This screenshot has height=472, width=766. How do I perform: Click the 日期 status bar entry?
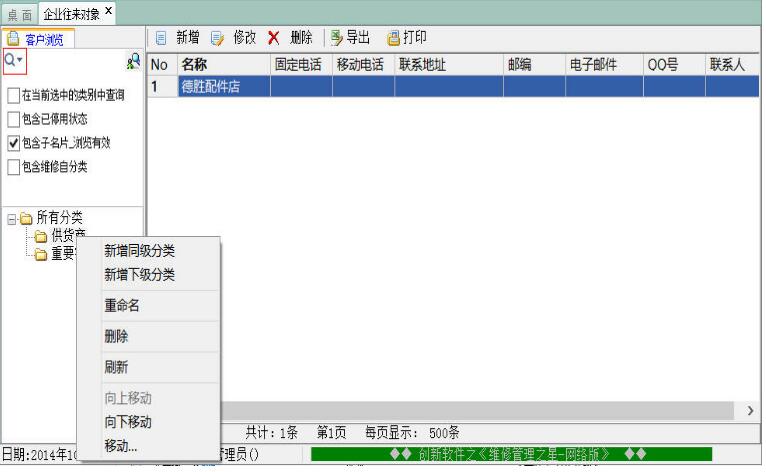40,454
